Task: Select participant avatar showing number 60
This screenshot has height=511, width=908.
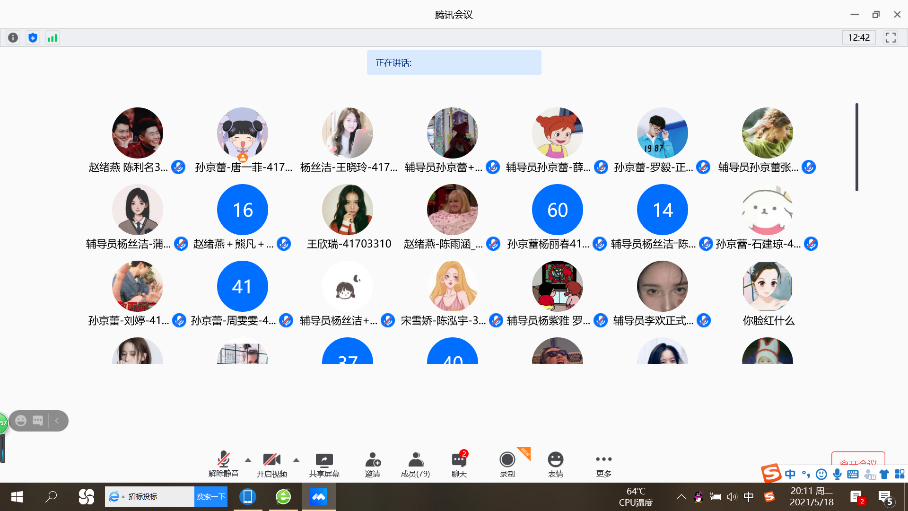Action: coord(557,210)
